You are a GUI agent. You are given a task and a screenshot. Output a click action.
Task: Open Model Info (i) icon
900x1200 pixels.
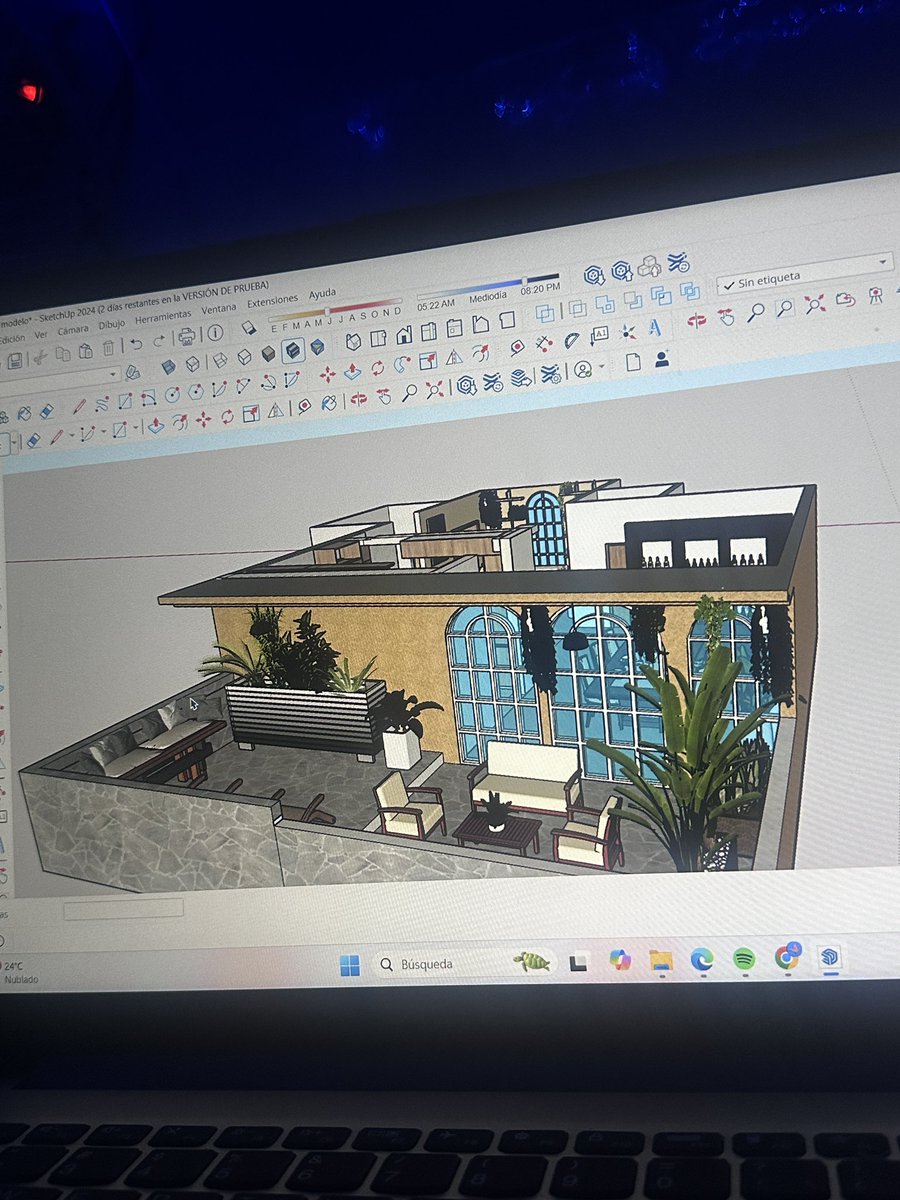point(215,332)
